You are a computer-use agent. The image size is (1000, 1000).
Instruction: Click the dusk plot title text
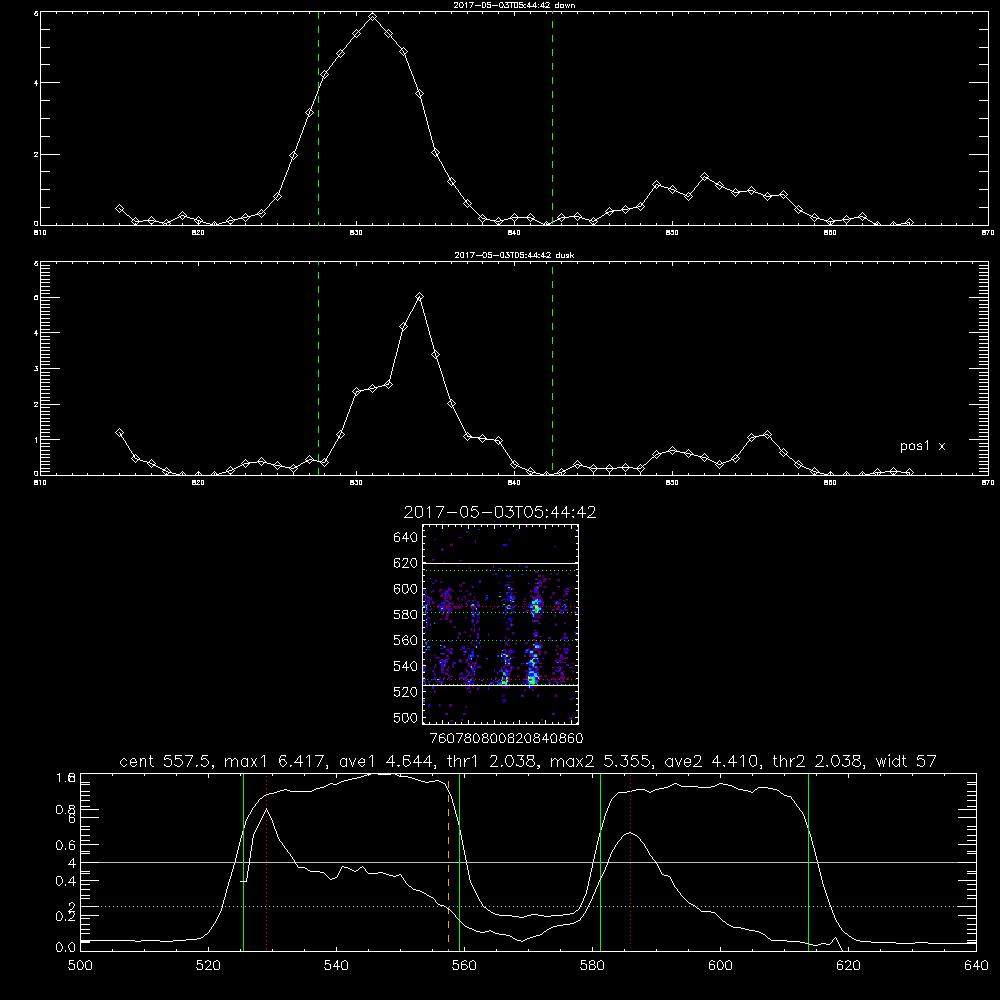(514, 255)
